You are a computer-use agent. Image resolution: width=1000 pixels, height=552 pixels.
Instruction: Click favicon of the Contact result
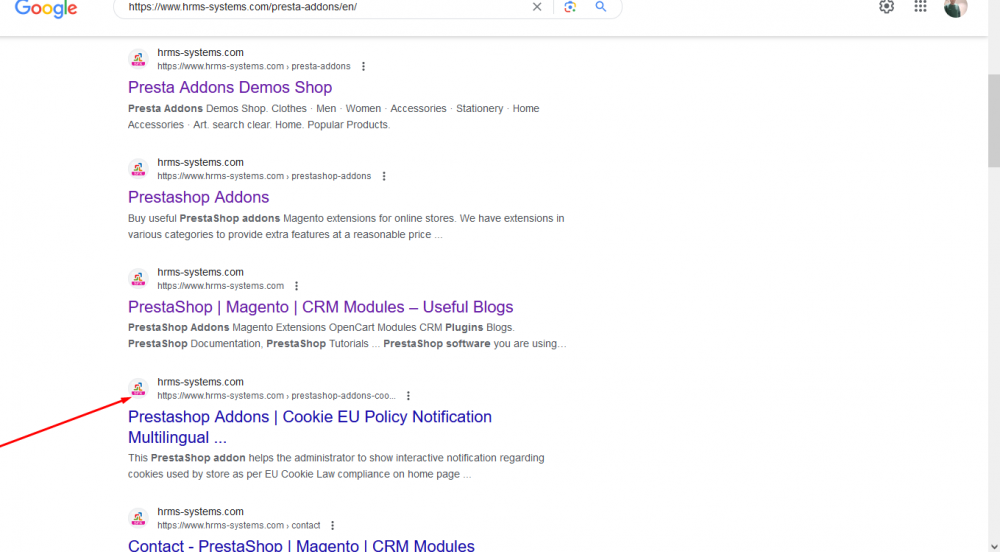point(138,518)
